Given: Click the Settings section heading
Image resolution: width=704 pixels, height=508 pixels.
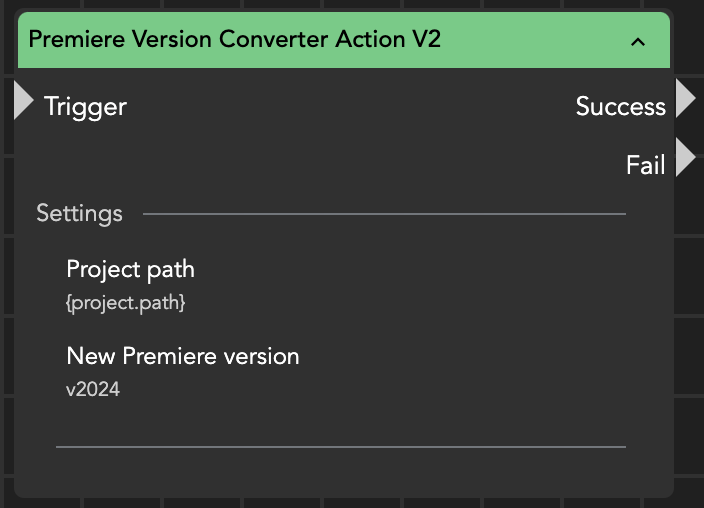Looking at the screenshot, I should coord(79,213).
